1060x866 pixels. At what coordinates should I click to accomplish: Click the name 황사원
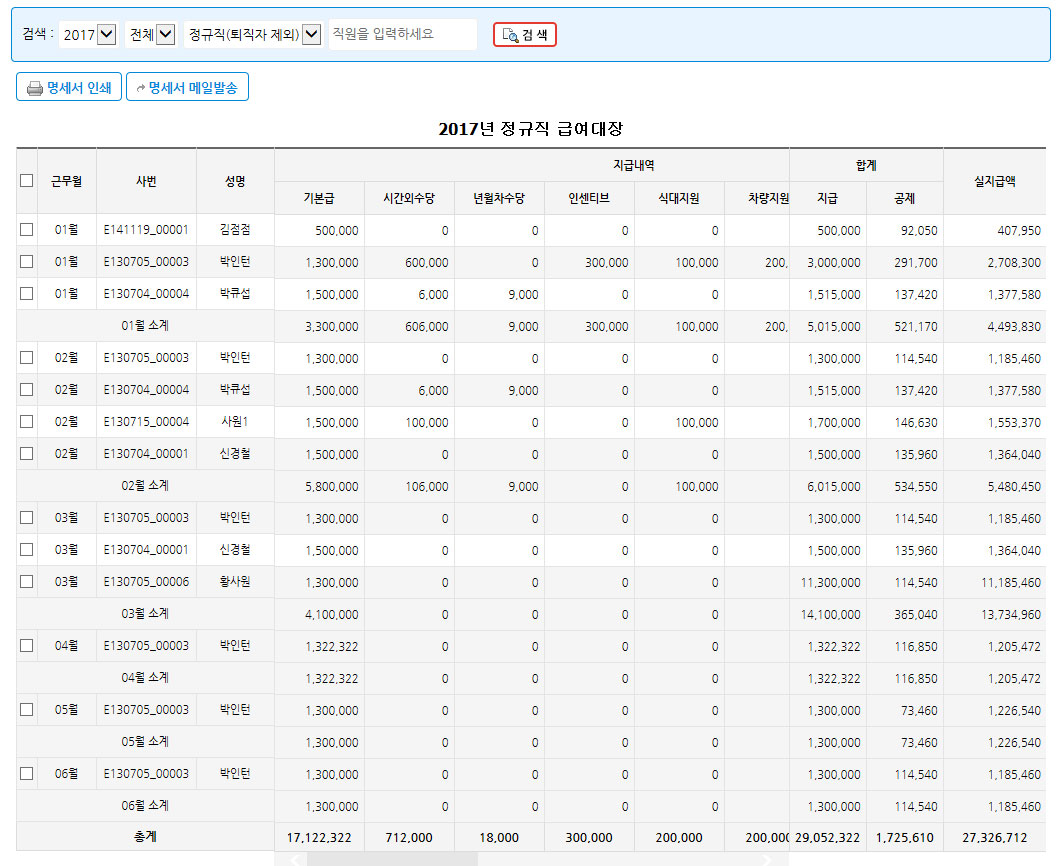click(x=235, y=581)
